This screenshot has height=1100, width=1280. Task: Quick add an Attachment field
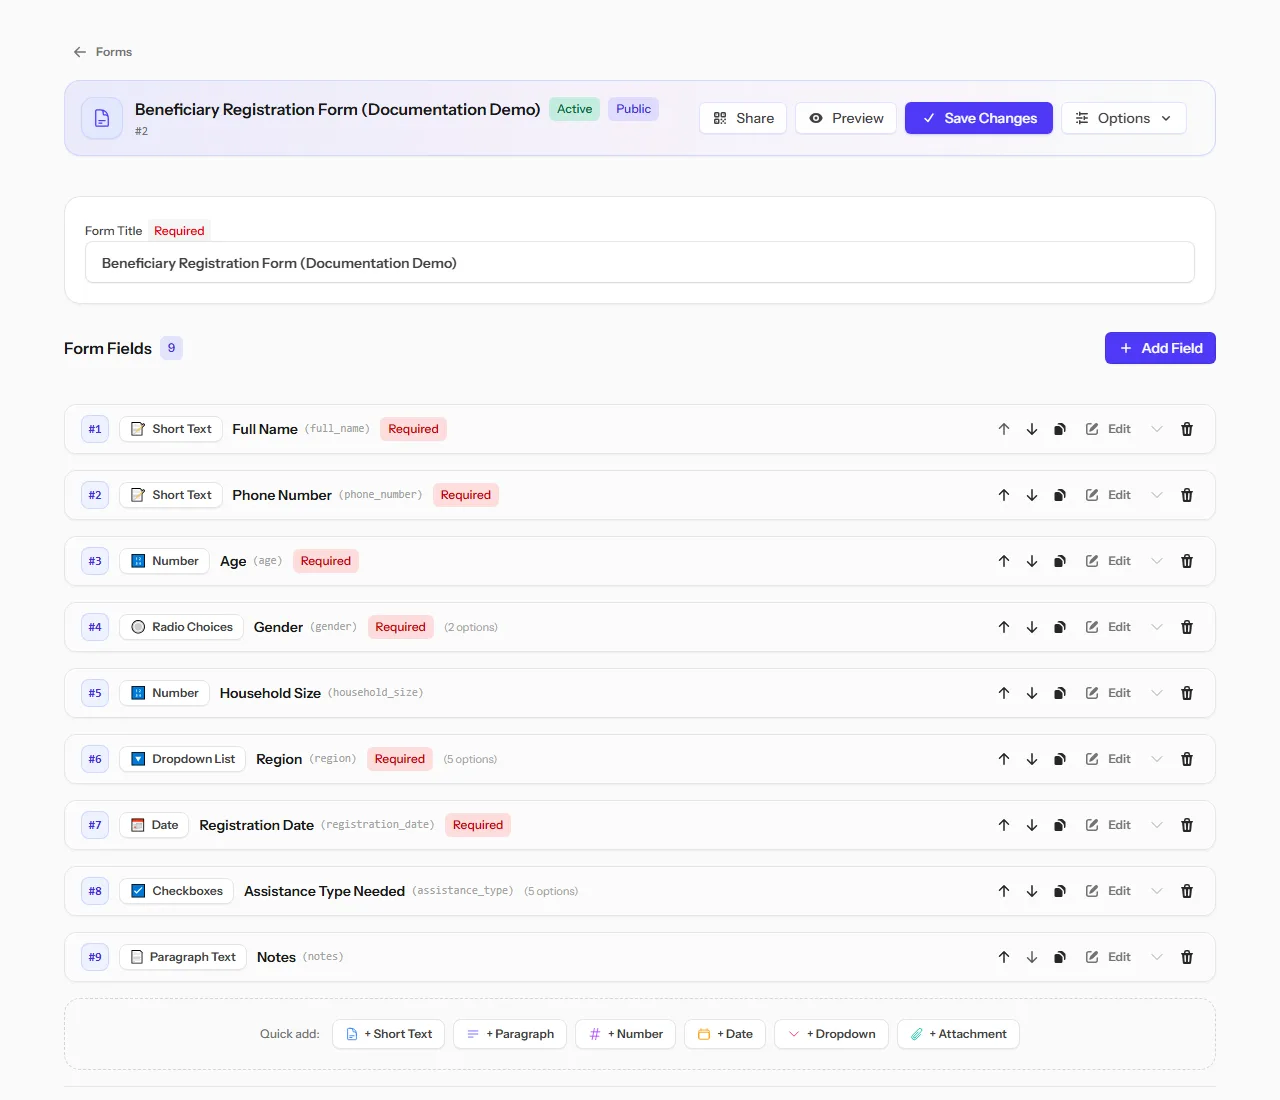click(x=958, y=1034)
